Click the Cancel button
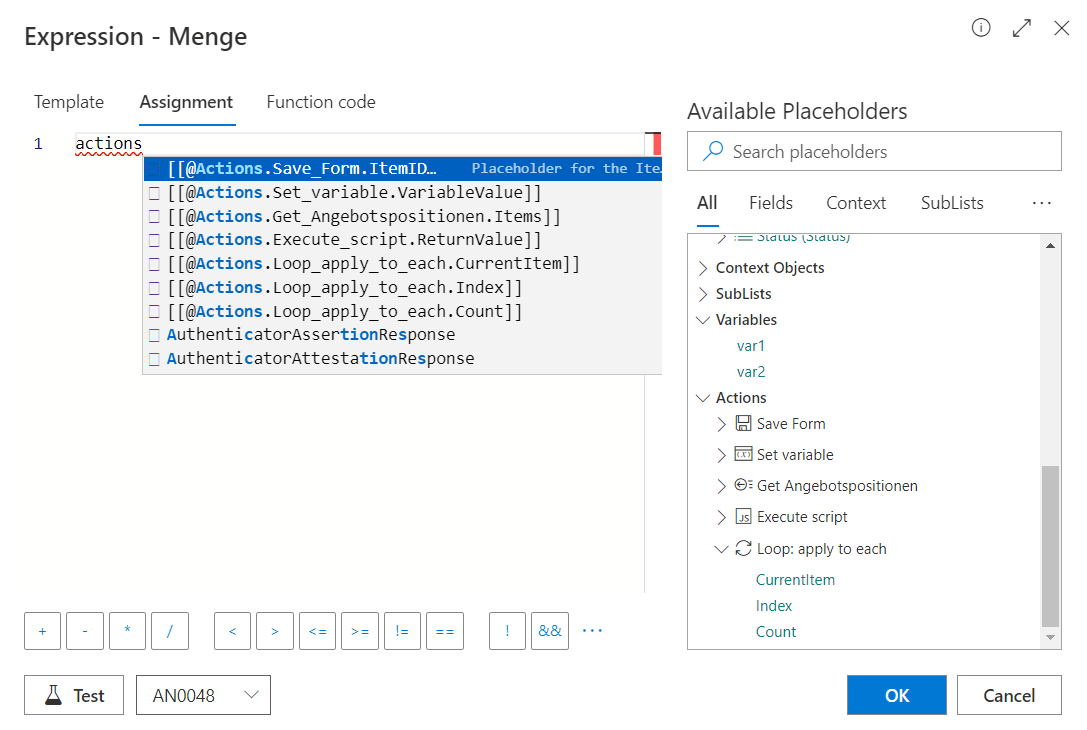The height and width of the screenshot is (730, 1087). tap(1009, 695)
